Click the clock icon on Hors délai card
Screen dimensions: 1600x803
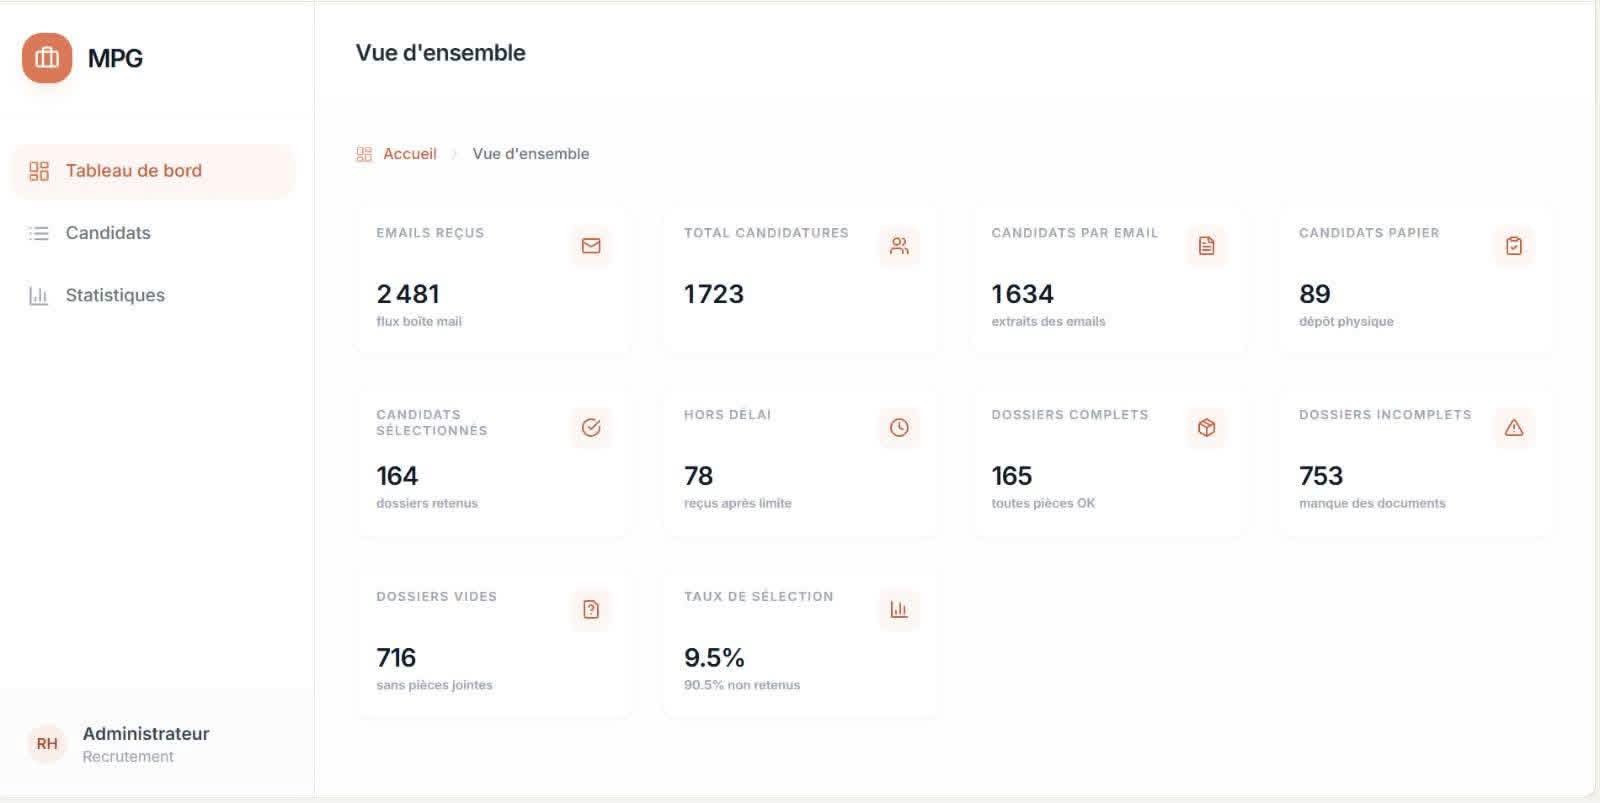899,428
